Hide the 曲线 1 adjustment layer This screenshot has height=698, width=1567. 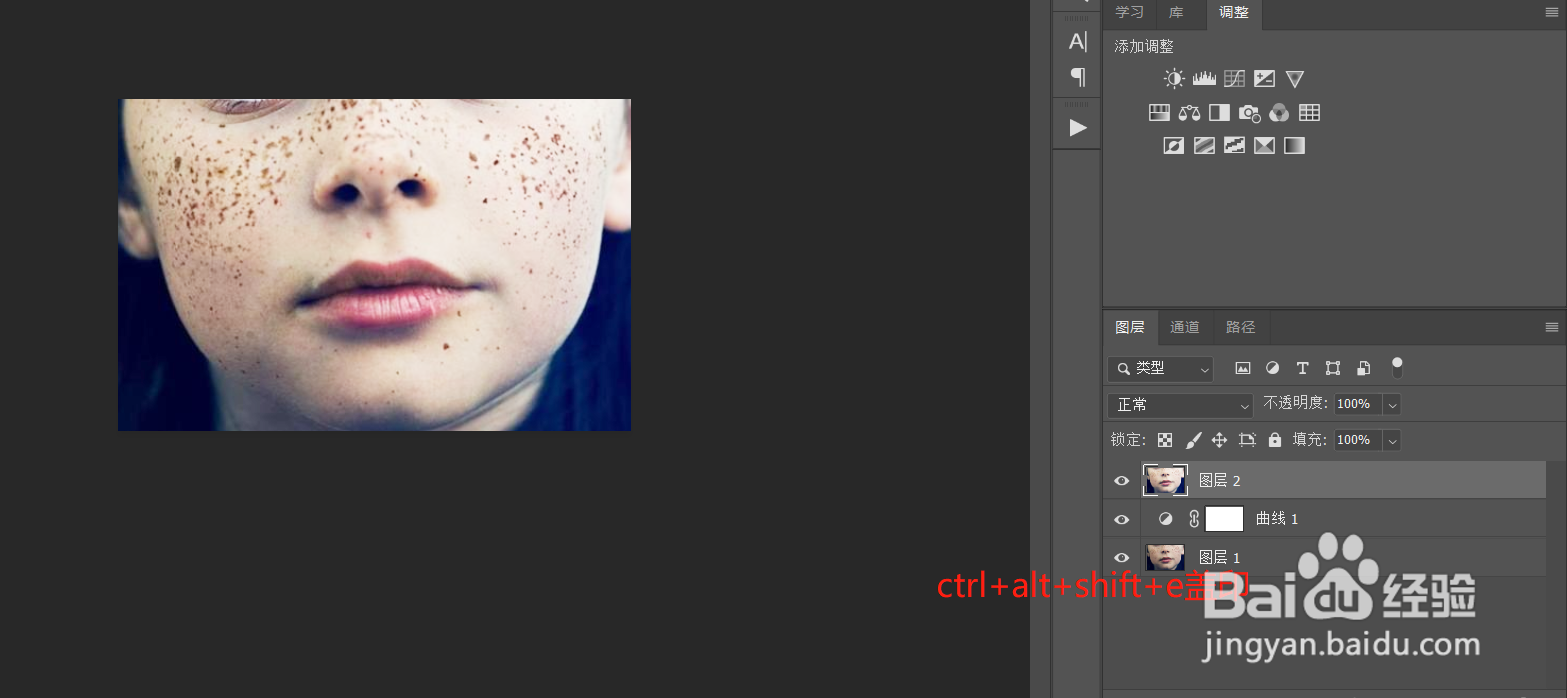pyautogui.click(x=1121, y=519)
